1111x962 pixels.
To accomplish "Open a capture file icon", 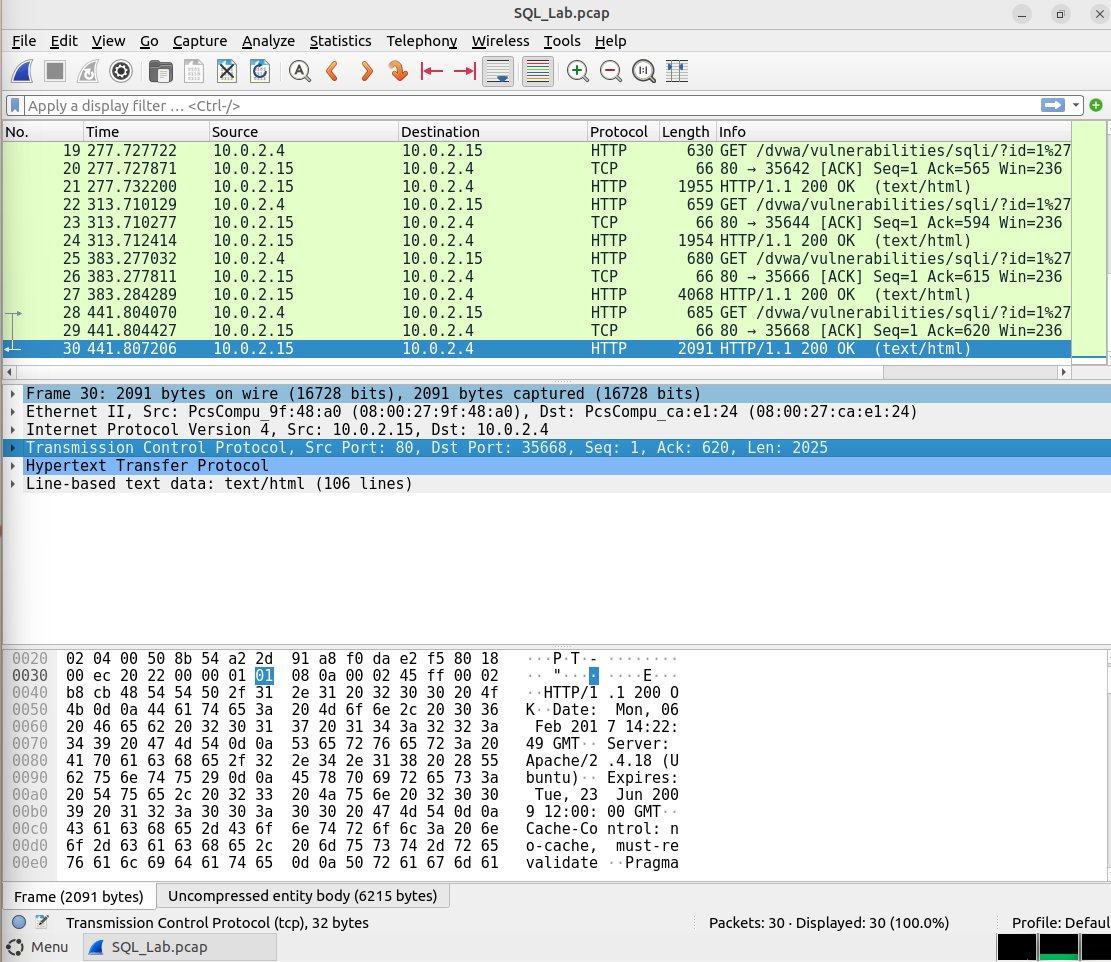I will [x=161, y=72].
